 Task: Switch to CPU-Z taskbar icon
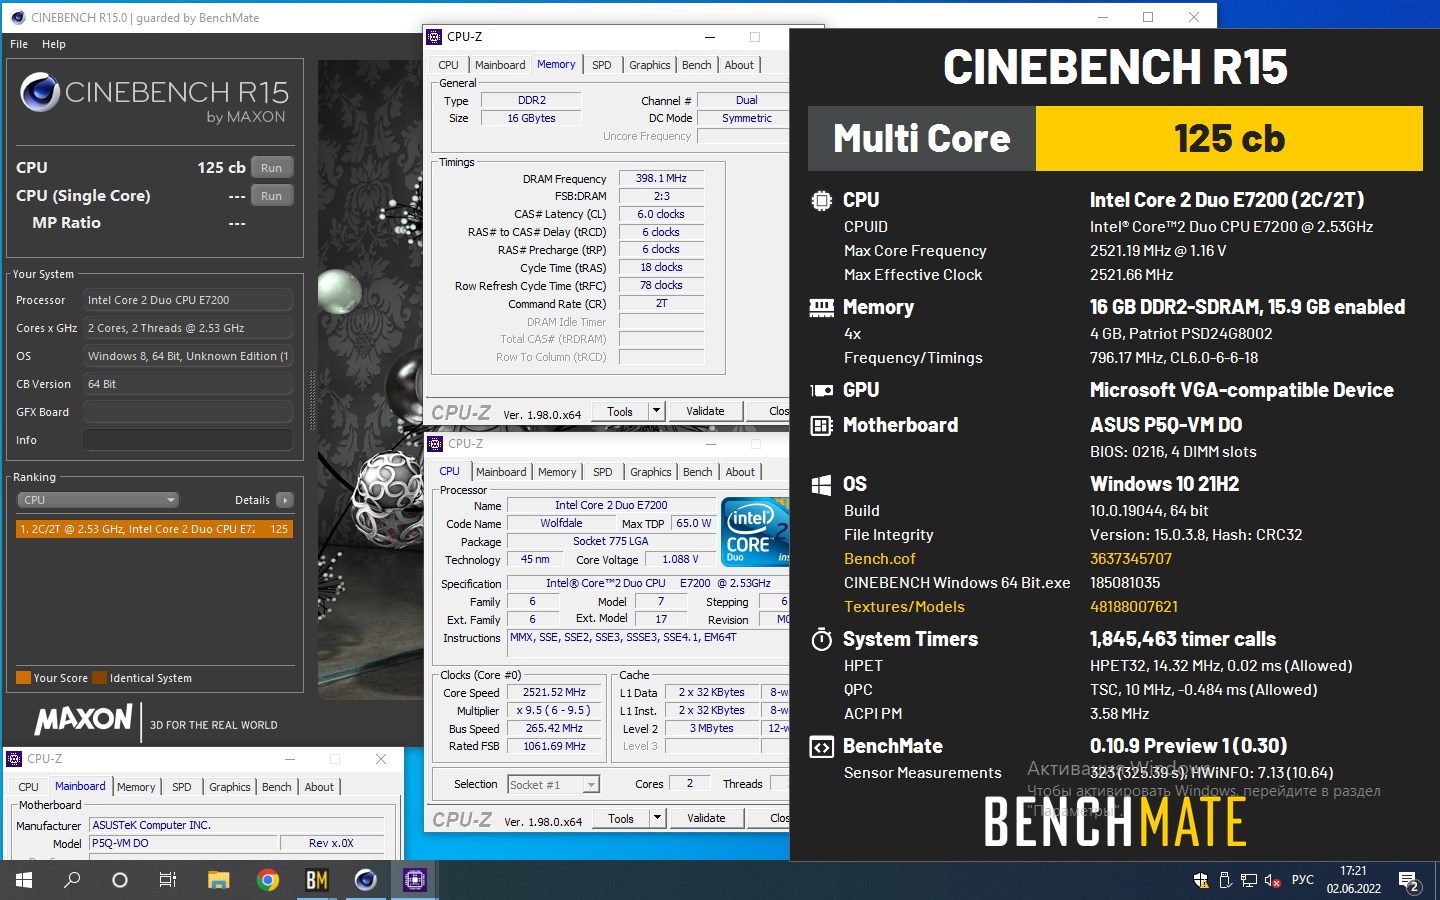[414, 880]
